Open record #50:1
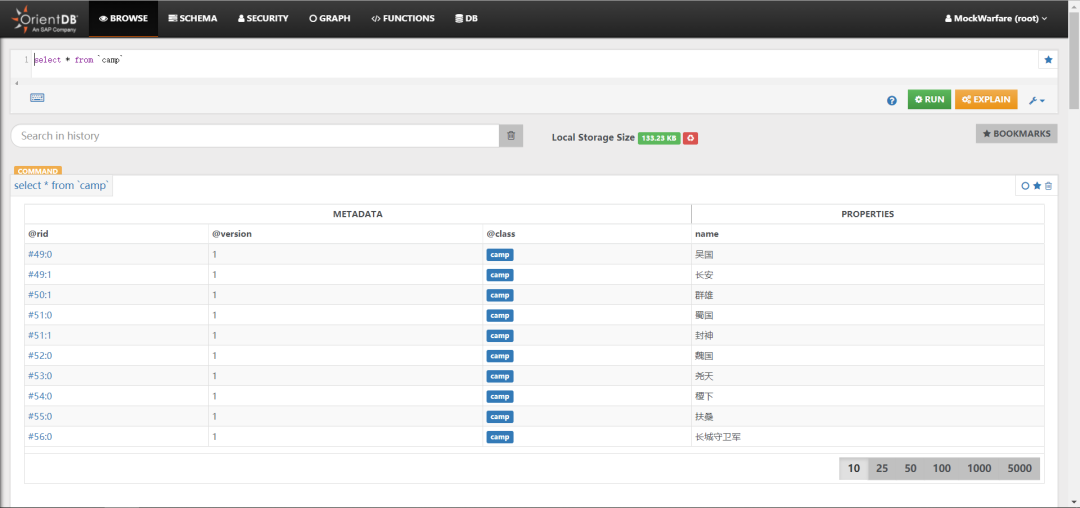This screenshot has height=508, width=1080. point(40,295)
